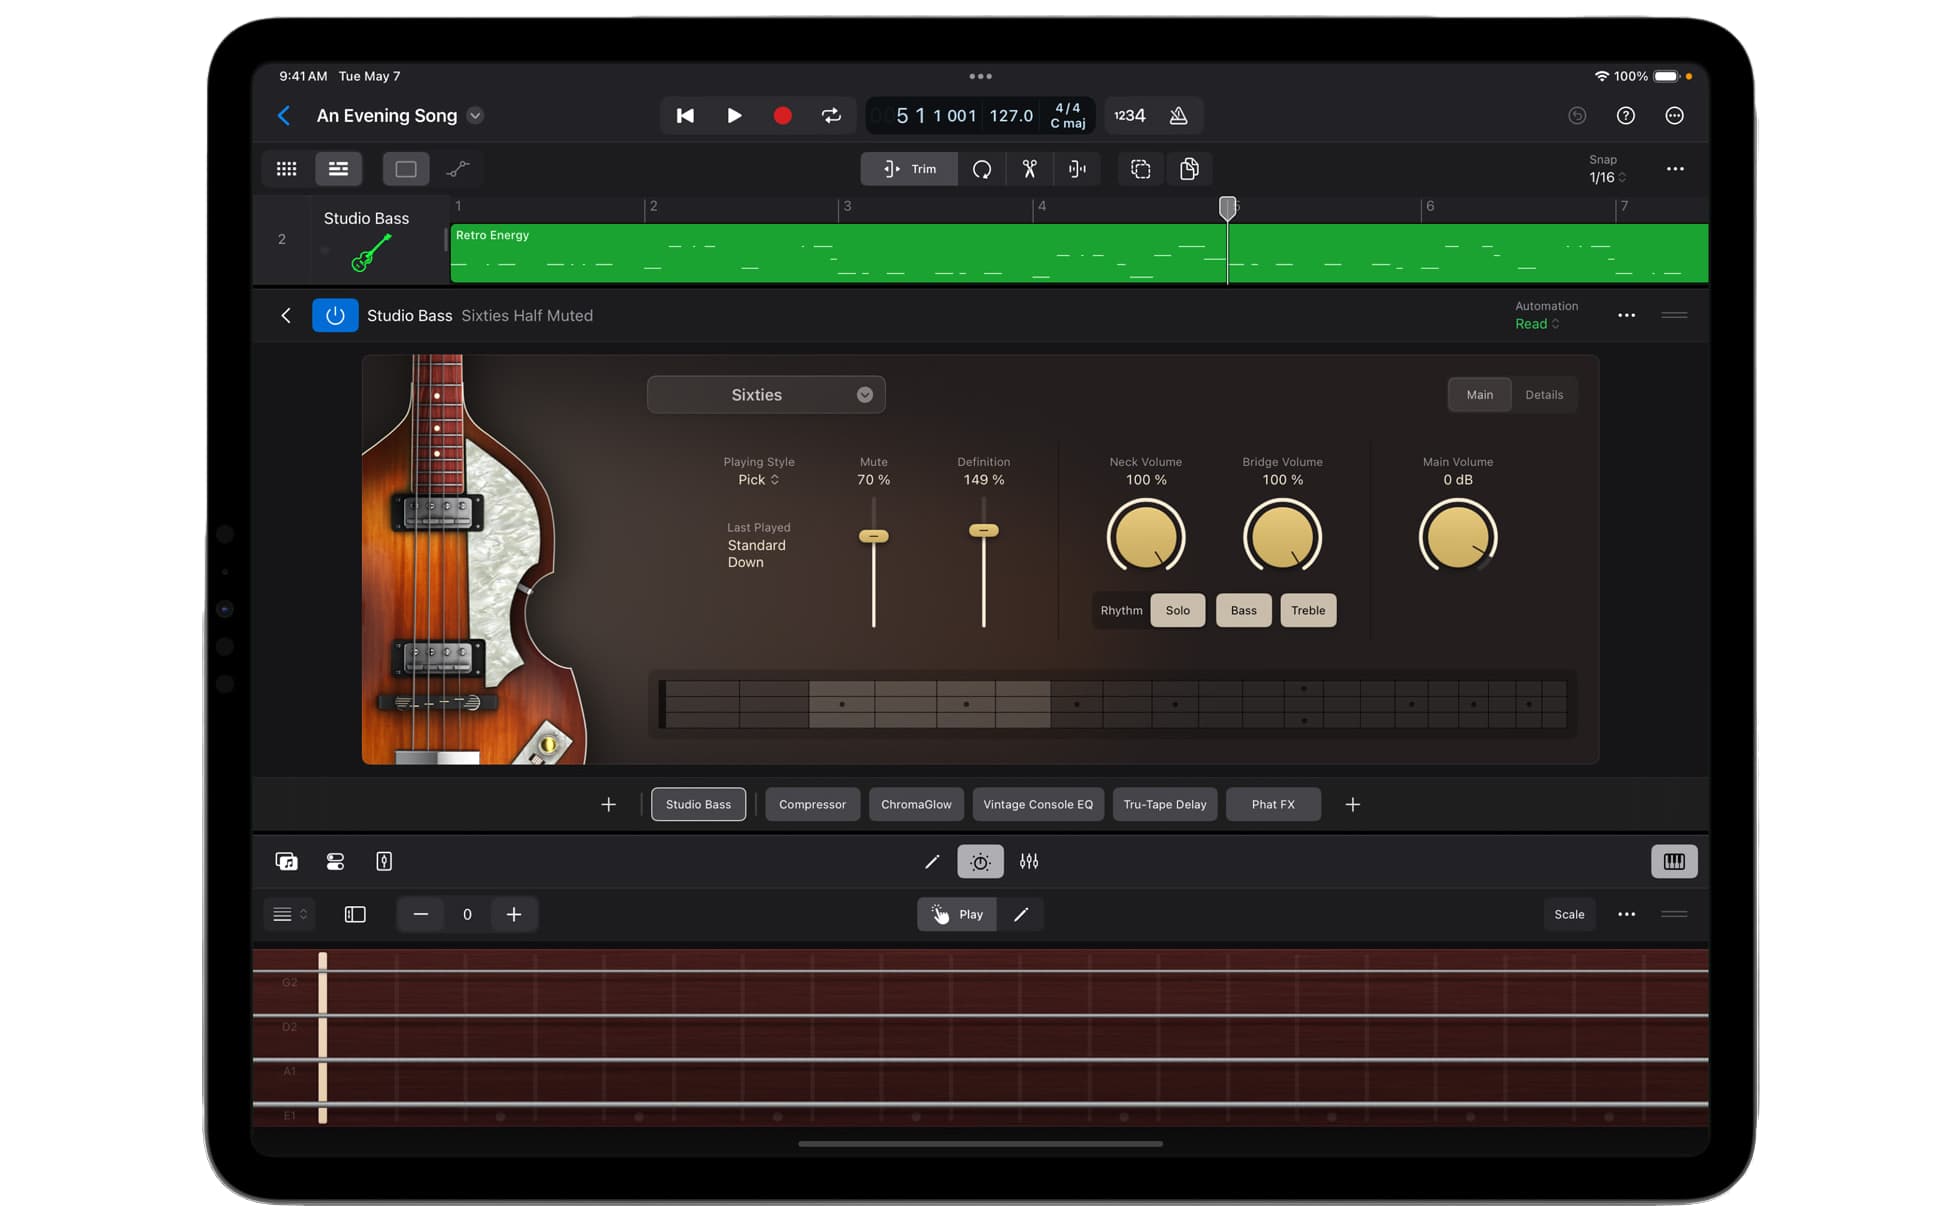
Task: Open the Sixties Half Muted preset name
Action: 527,316
